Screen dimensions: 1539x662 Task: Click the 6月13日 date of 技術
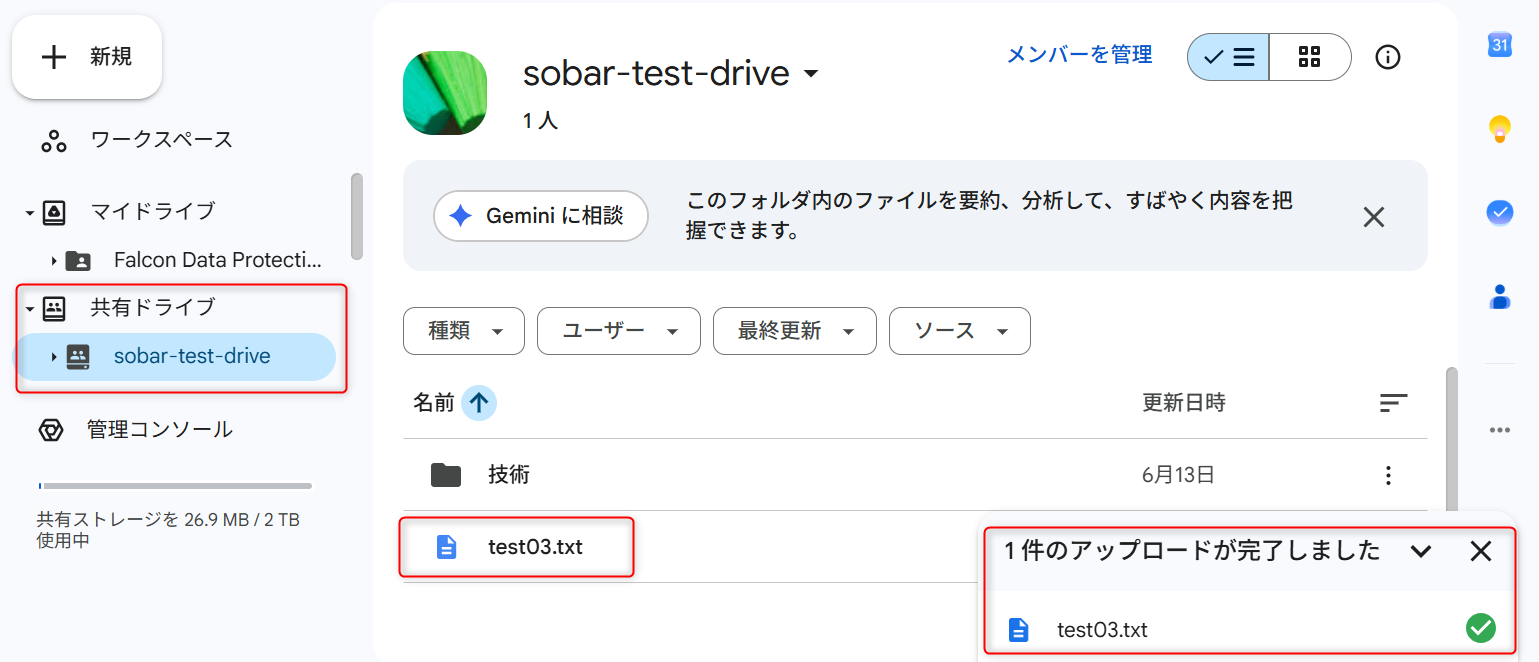pyautogui.click(x=1178, y=475)
